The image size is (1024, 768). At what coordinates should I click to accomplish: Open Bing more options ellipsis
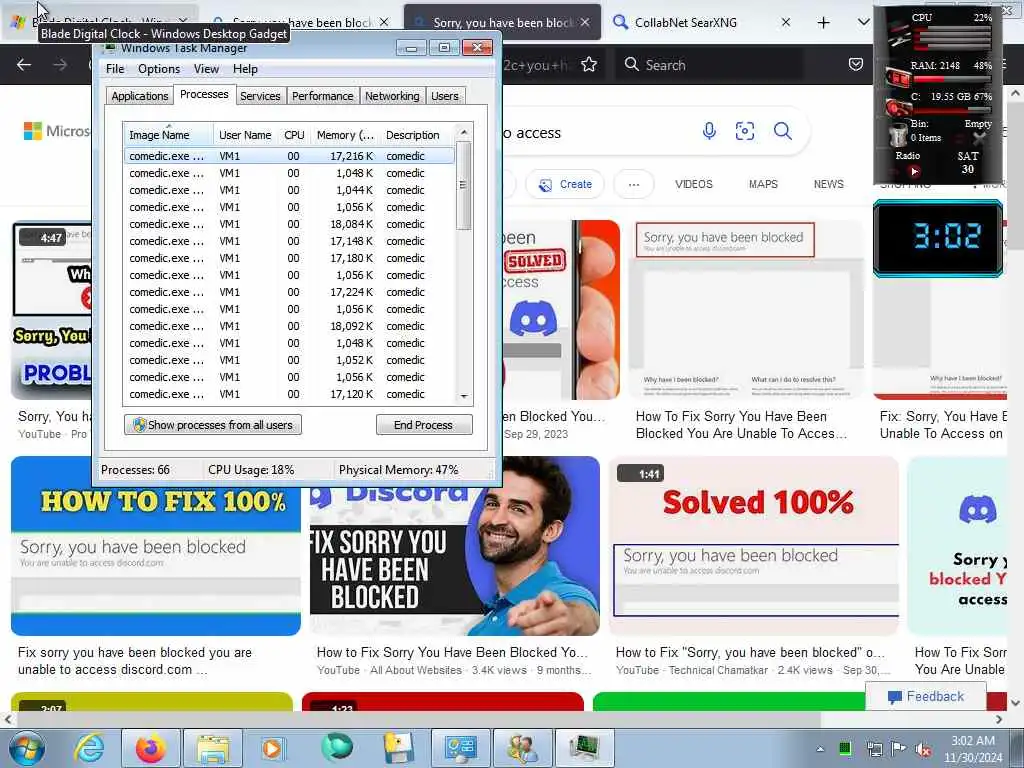[633, 184]
